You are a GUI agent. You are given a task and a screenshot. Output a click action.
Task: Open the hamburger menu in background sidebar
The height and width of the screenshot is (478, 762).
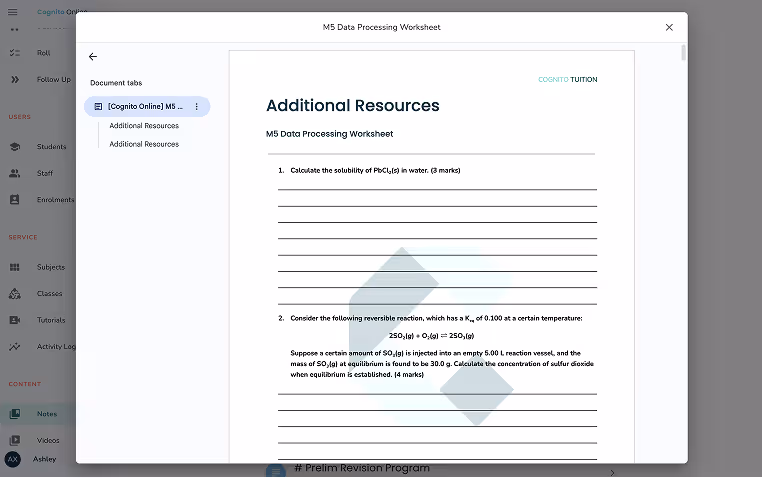(x=13, y=12)
